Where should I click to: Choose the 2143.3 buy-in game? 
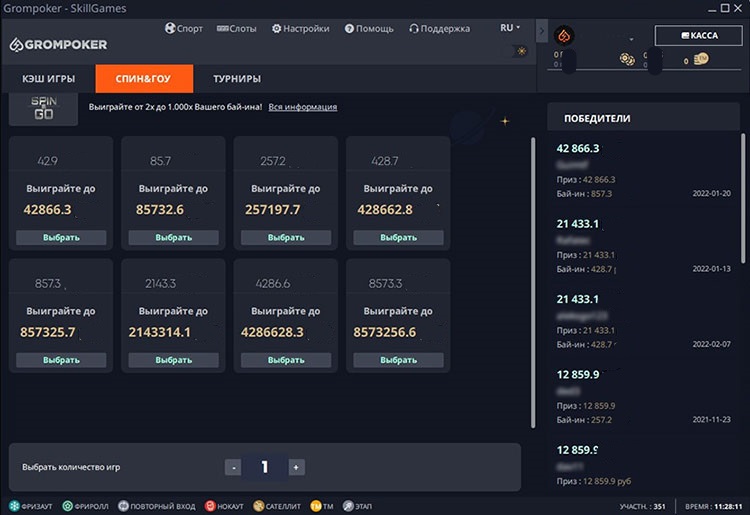(174, 360)
